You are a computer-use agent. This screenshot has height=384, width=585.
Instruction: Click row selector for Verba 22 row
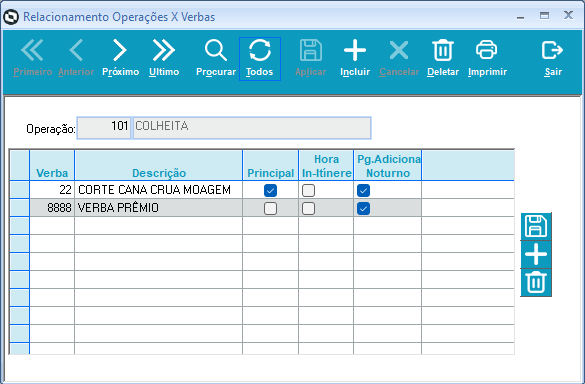(x=19, y=190)
